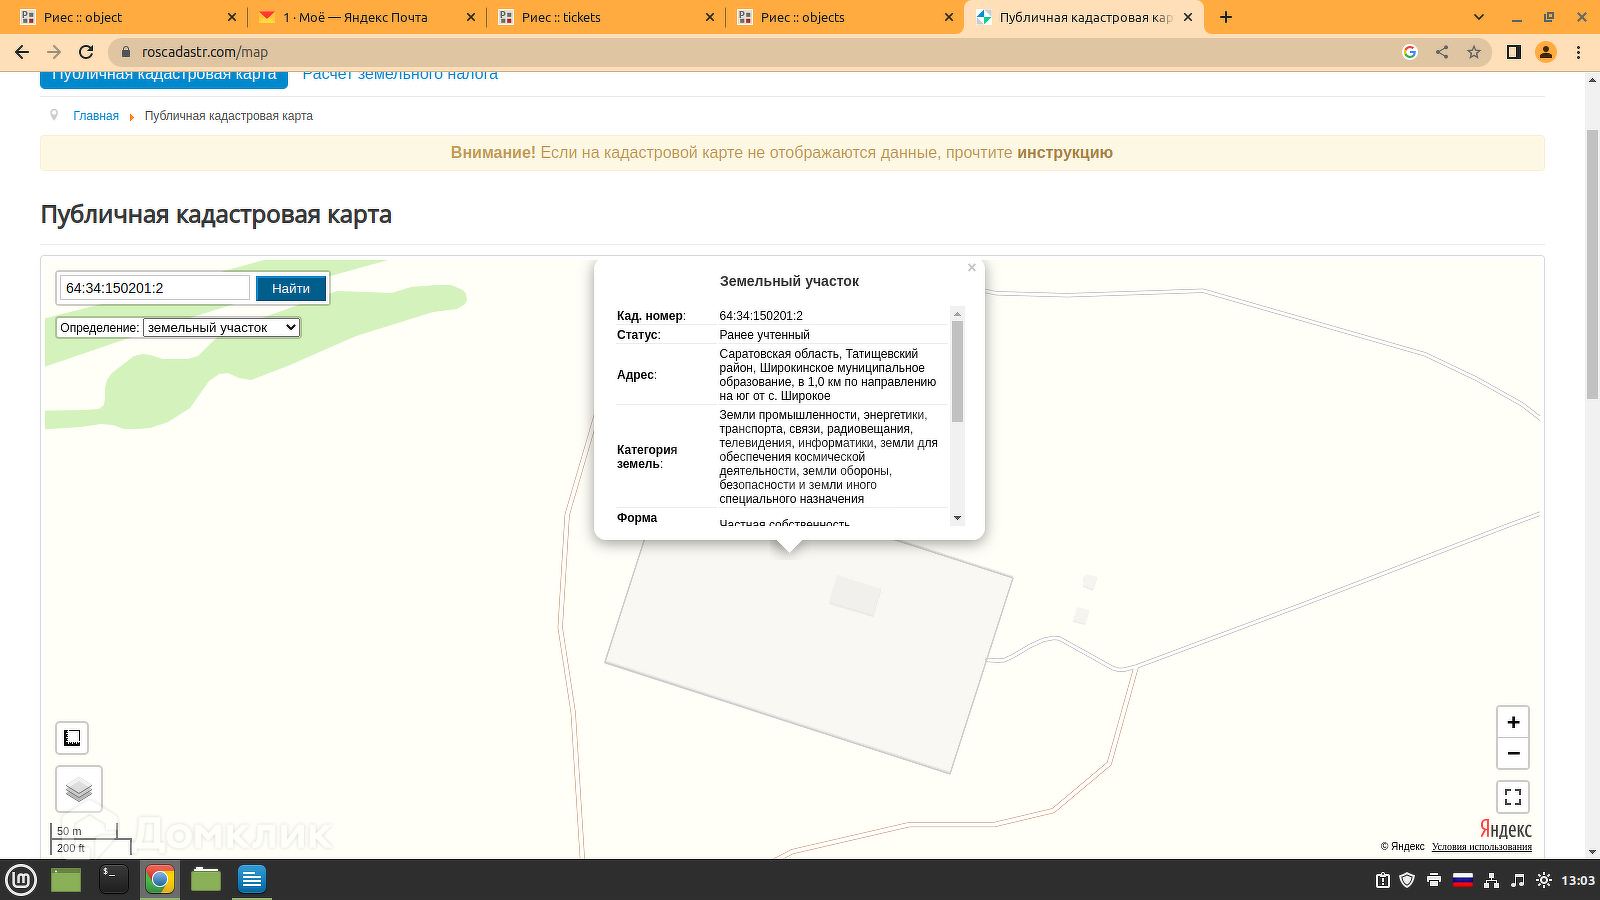The width and height of the screenshot is (1600, 900).
Task: Click the cadastral number 64:34:150201:2 value in the balloon
Action: (x=761, y=316)
